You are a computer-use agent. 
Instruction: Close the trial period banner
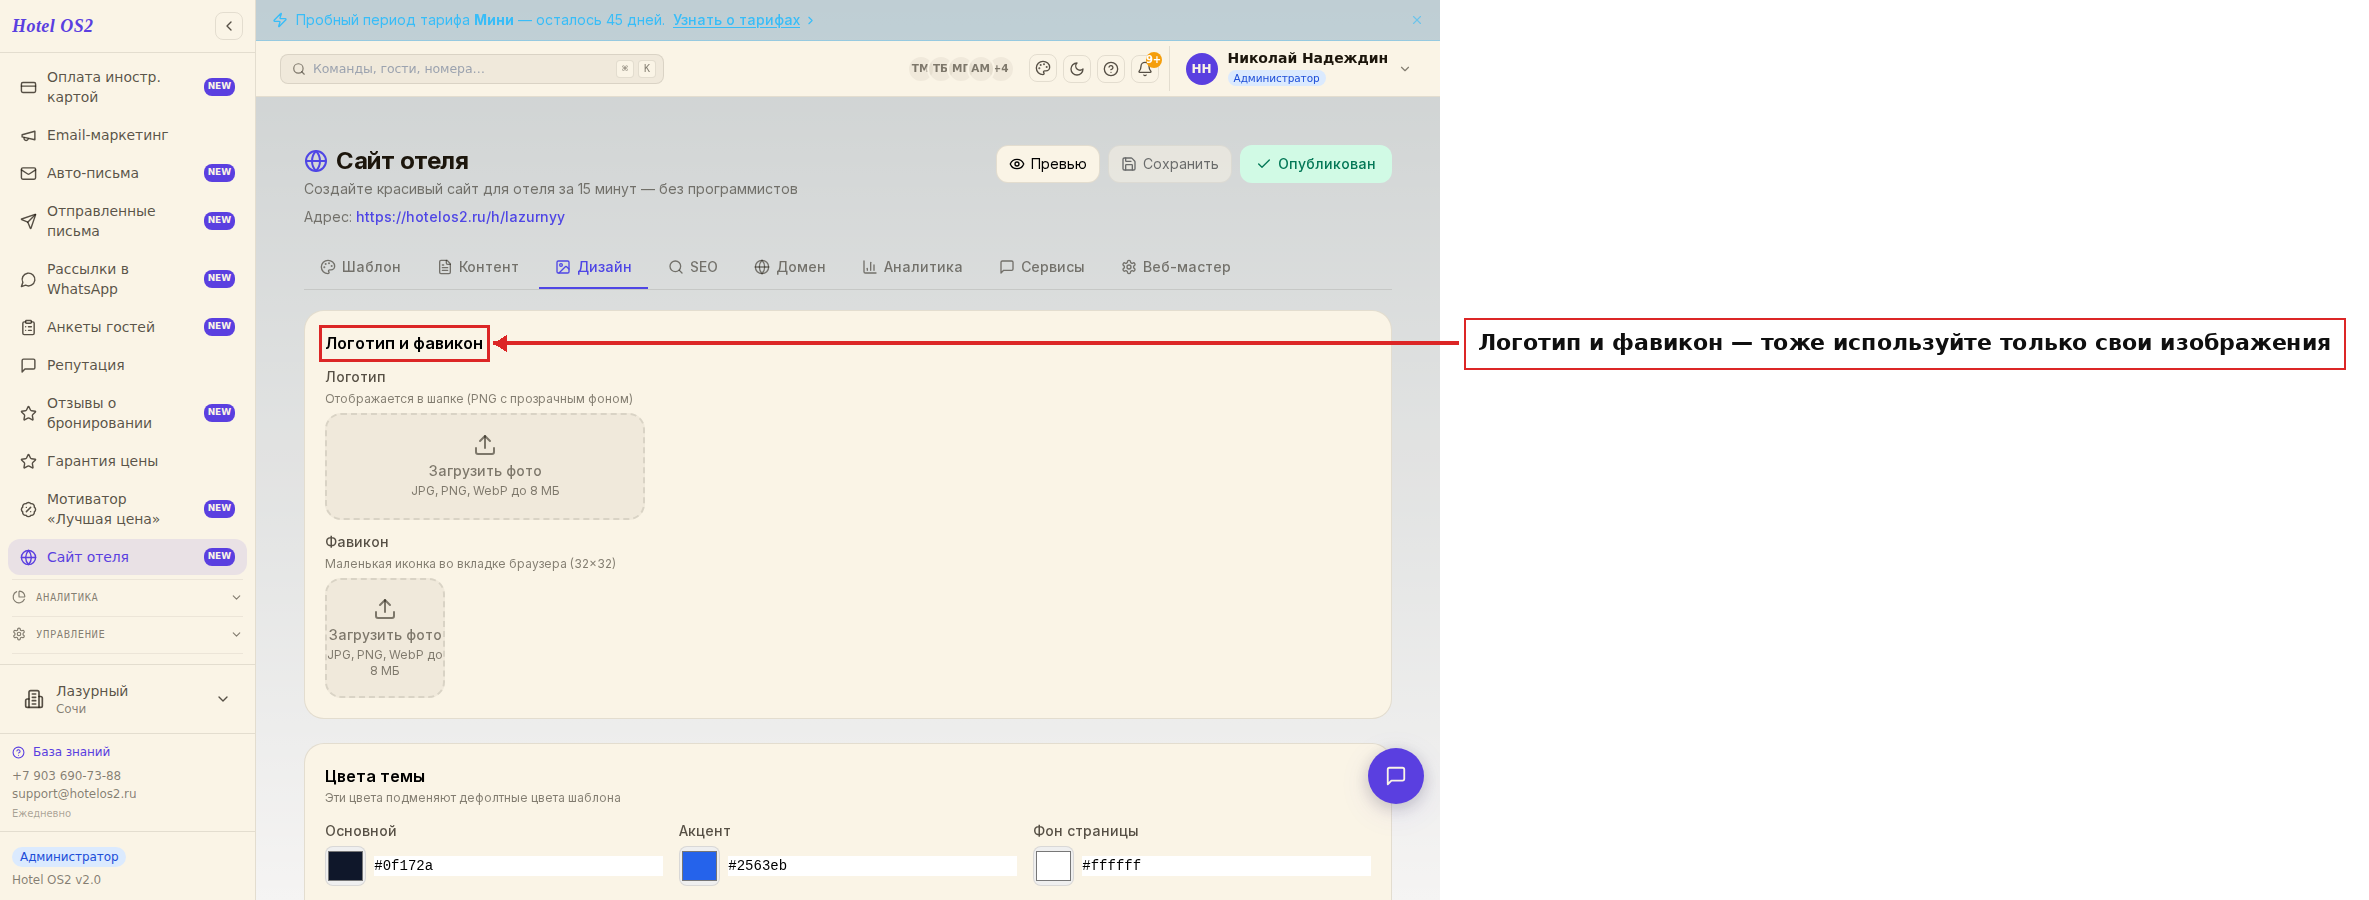[1417, 20]
